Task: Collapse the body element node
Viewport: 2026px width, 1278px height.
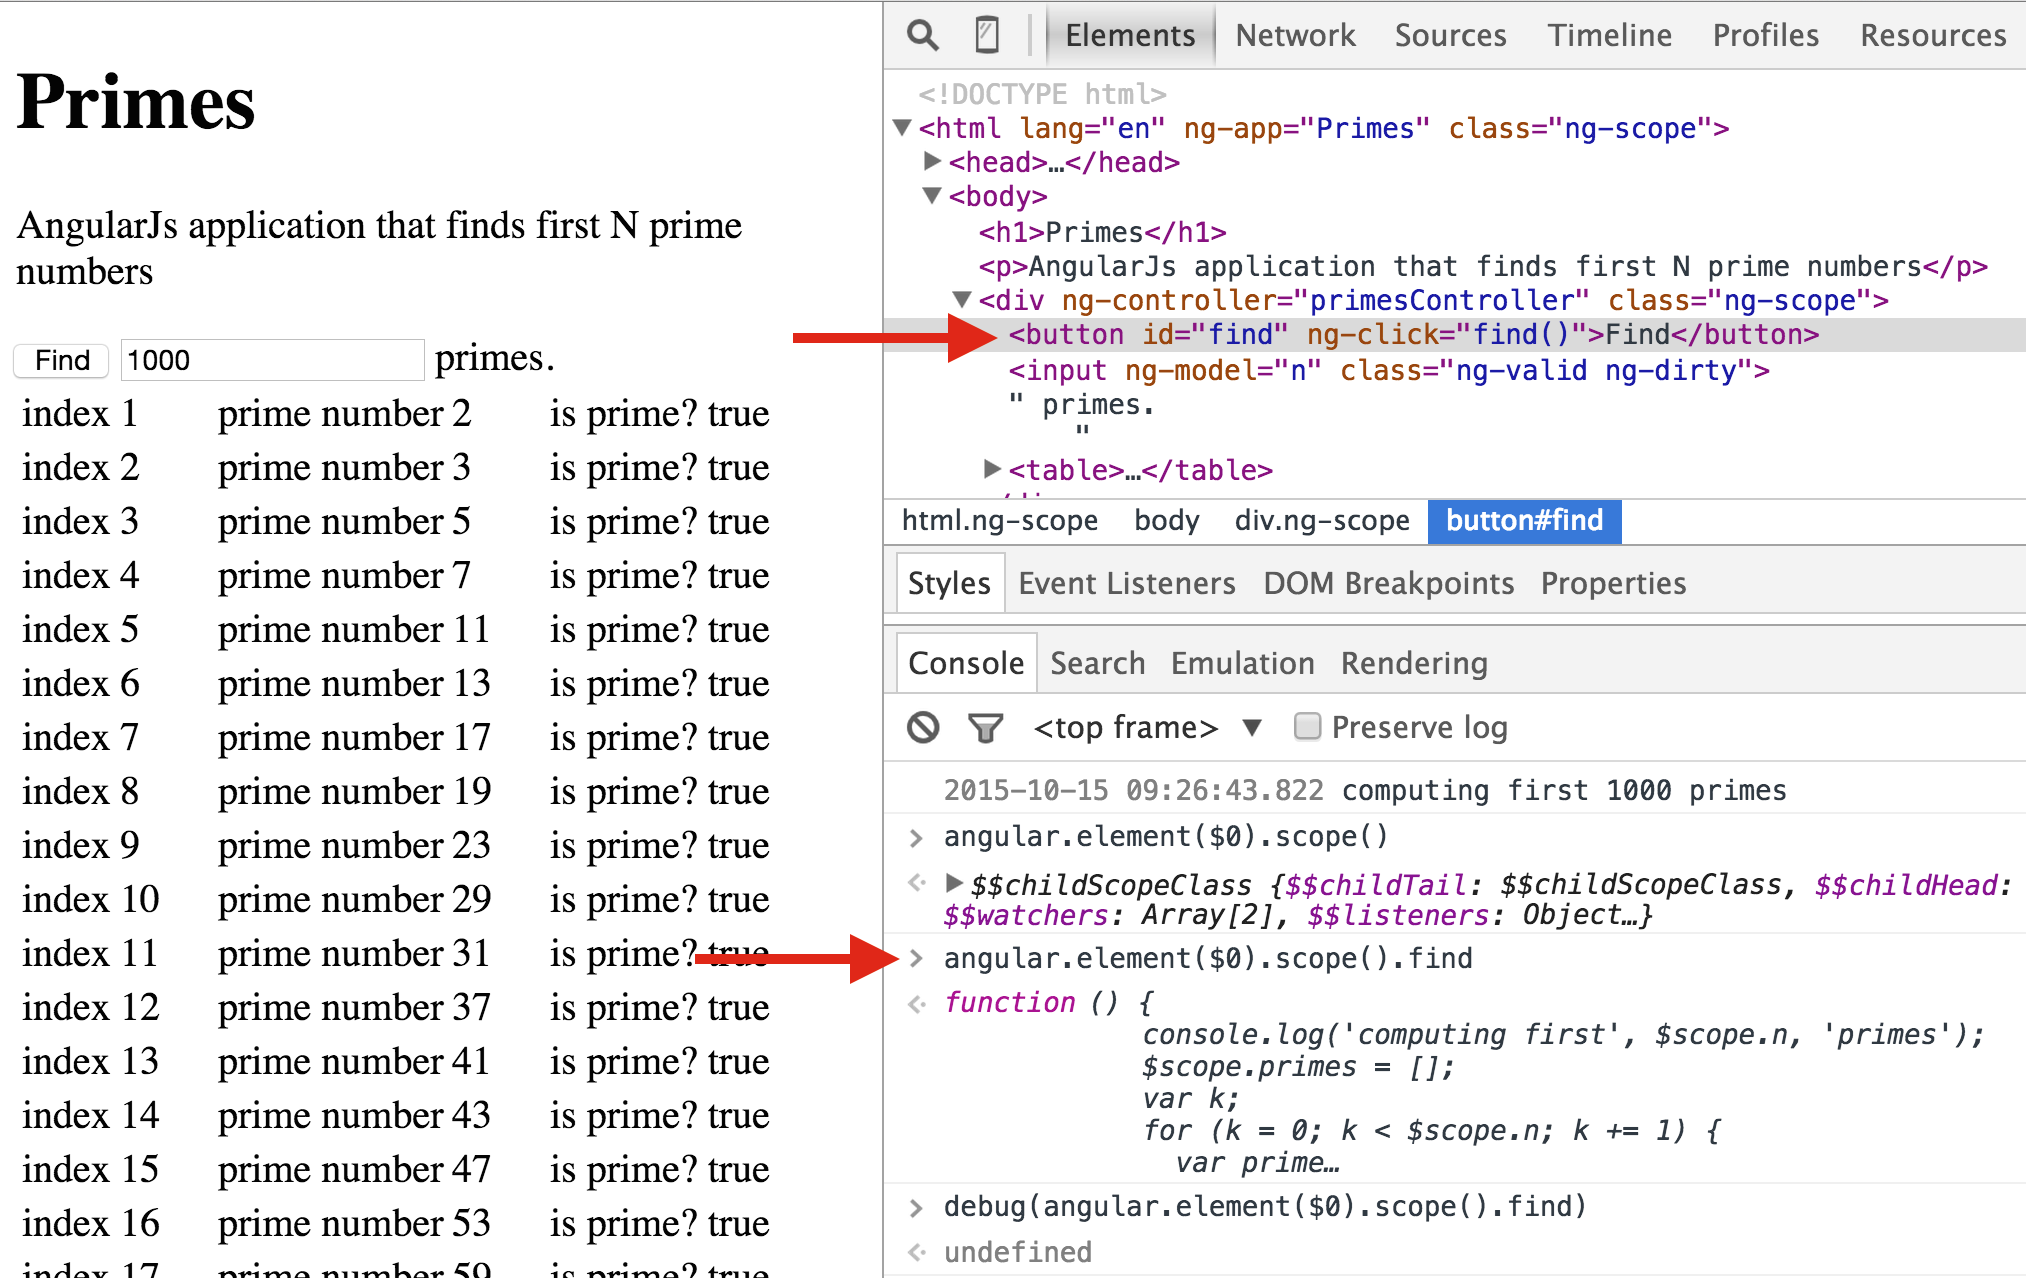Action: pos(932,196)
